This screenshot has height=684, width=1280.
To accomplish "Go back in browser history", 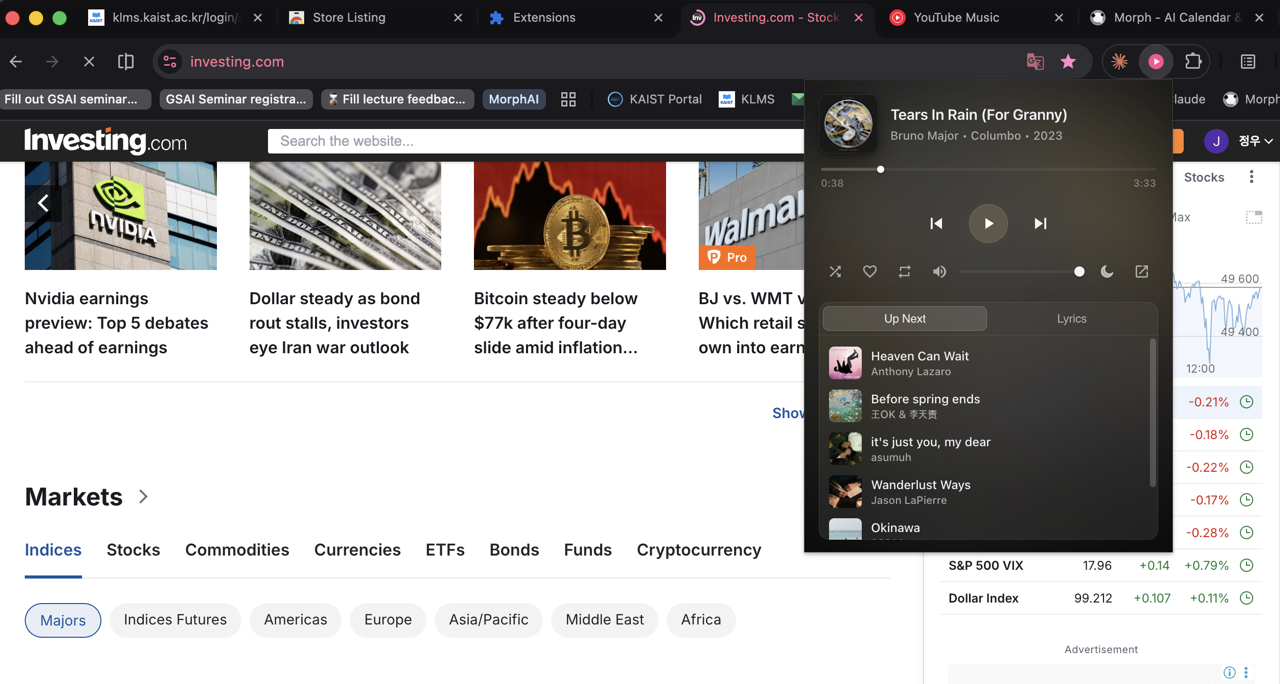I will pos(16,62).
